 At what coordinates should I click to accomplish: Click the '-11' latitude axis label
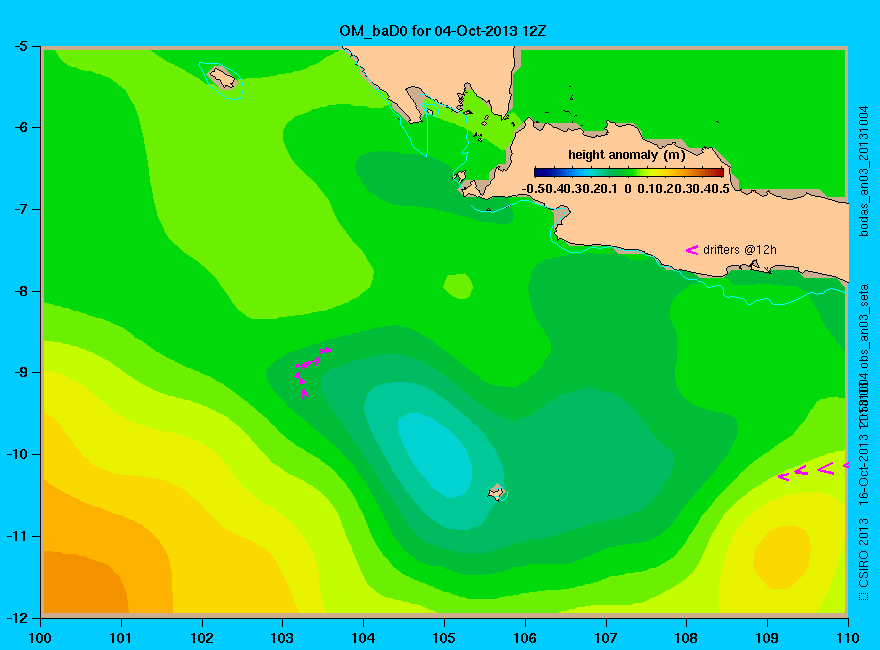(x=16, y=536)
